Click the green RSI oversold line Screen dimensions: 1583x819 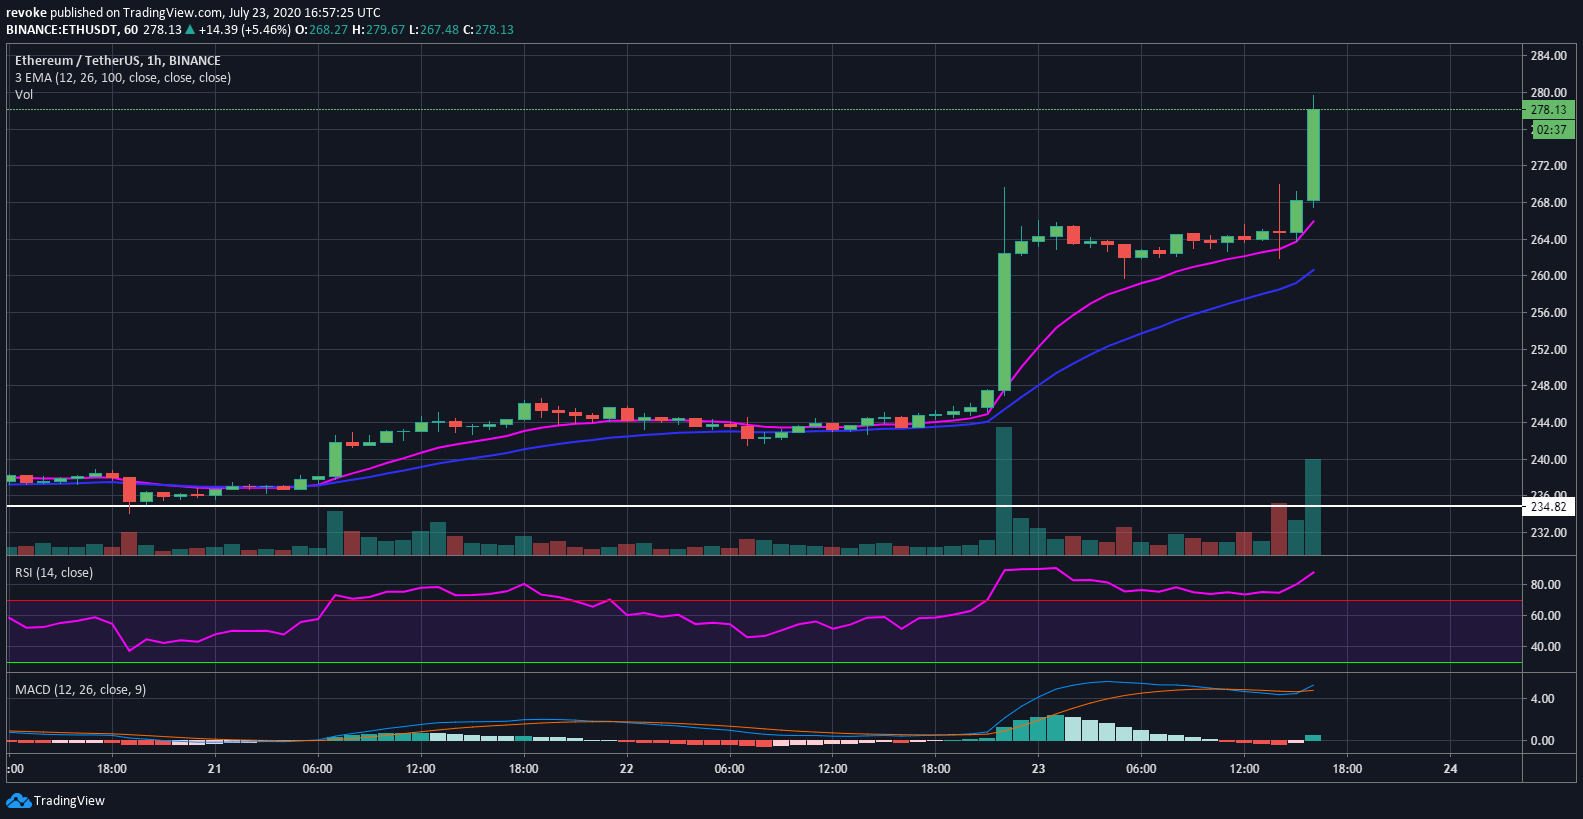click(764, 662)
